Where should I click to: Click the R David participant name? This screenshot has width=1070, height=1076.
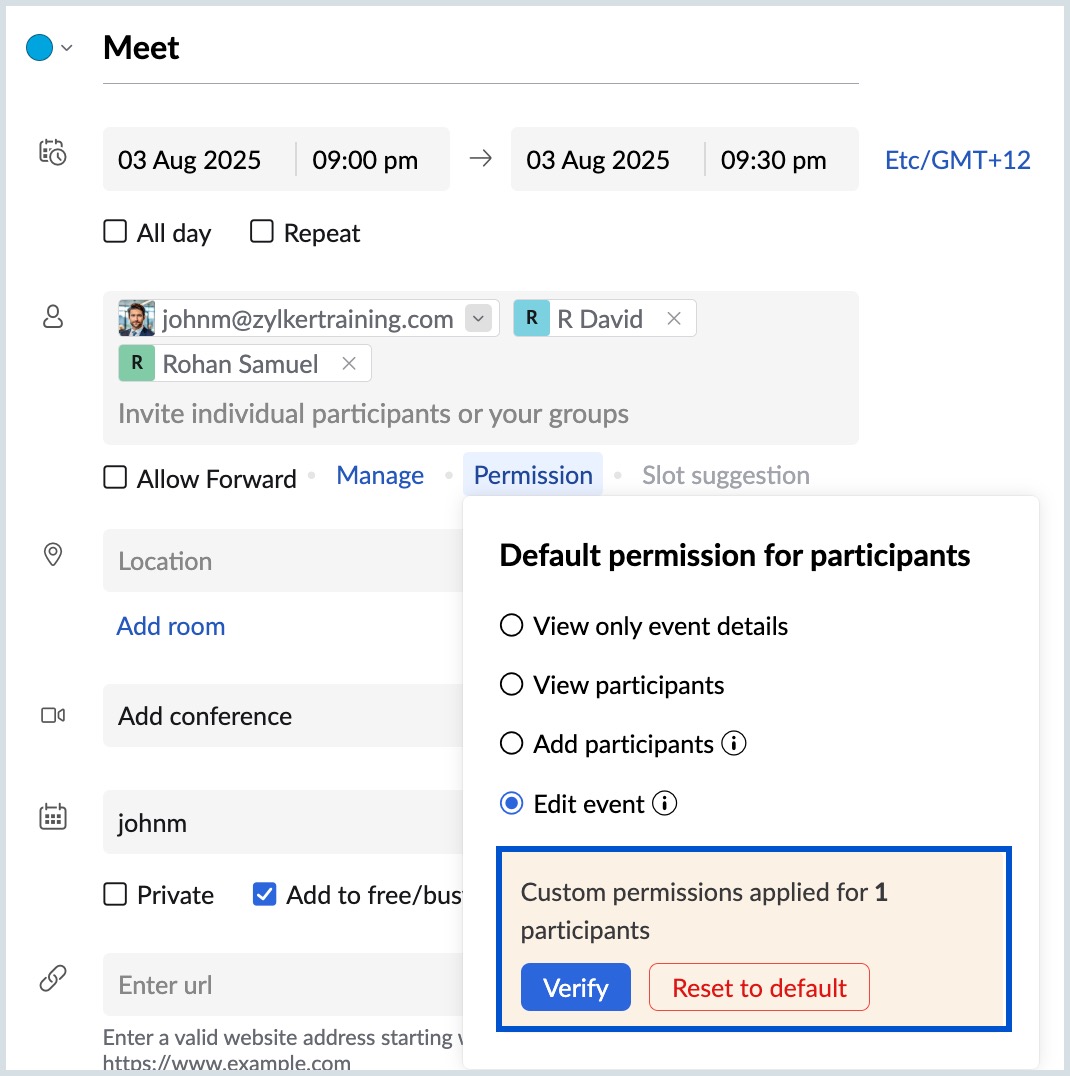[x=600, y=319]
